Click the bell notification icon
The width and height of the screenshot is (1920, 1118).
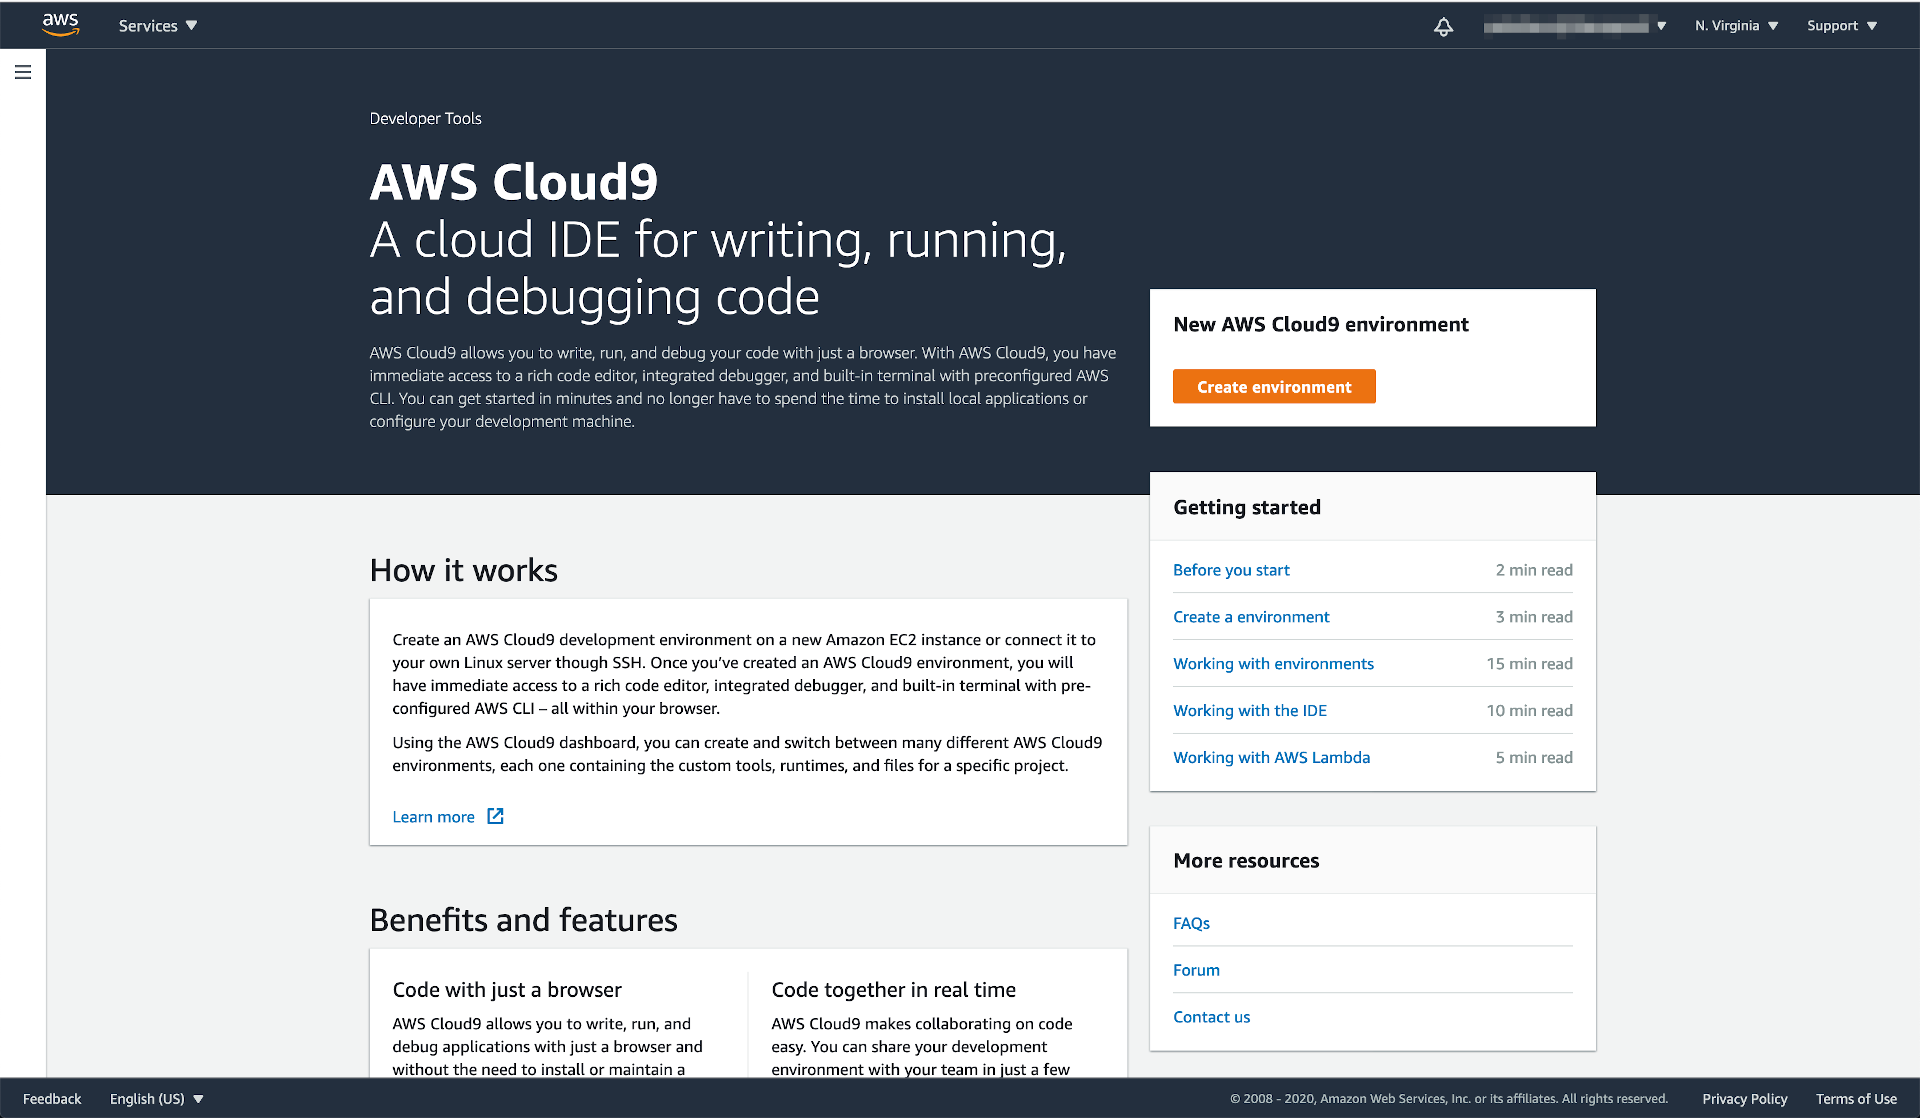click(1444, 25)
